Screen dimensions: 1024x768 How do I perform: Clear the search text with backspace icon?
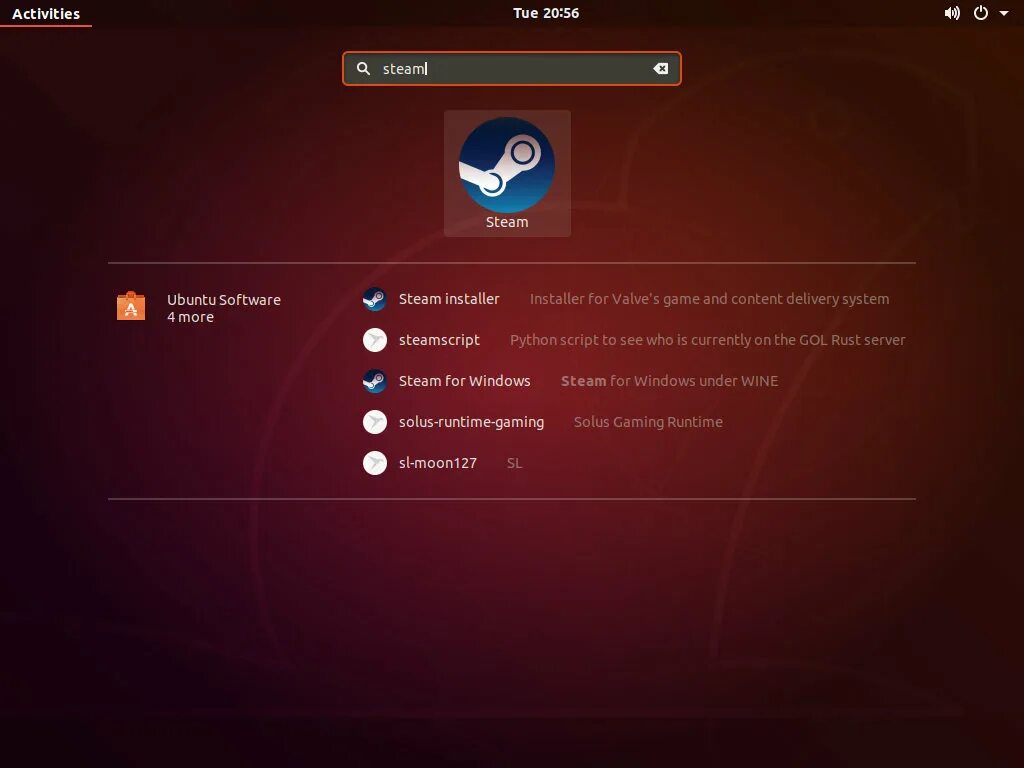pos(661,69)
